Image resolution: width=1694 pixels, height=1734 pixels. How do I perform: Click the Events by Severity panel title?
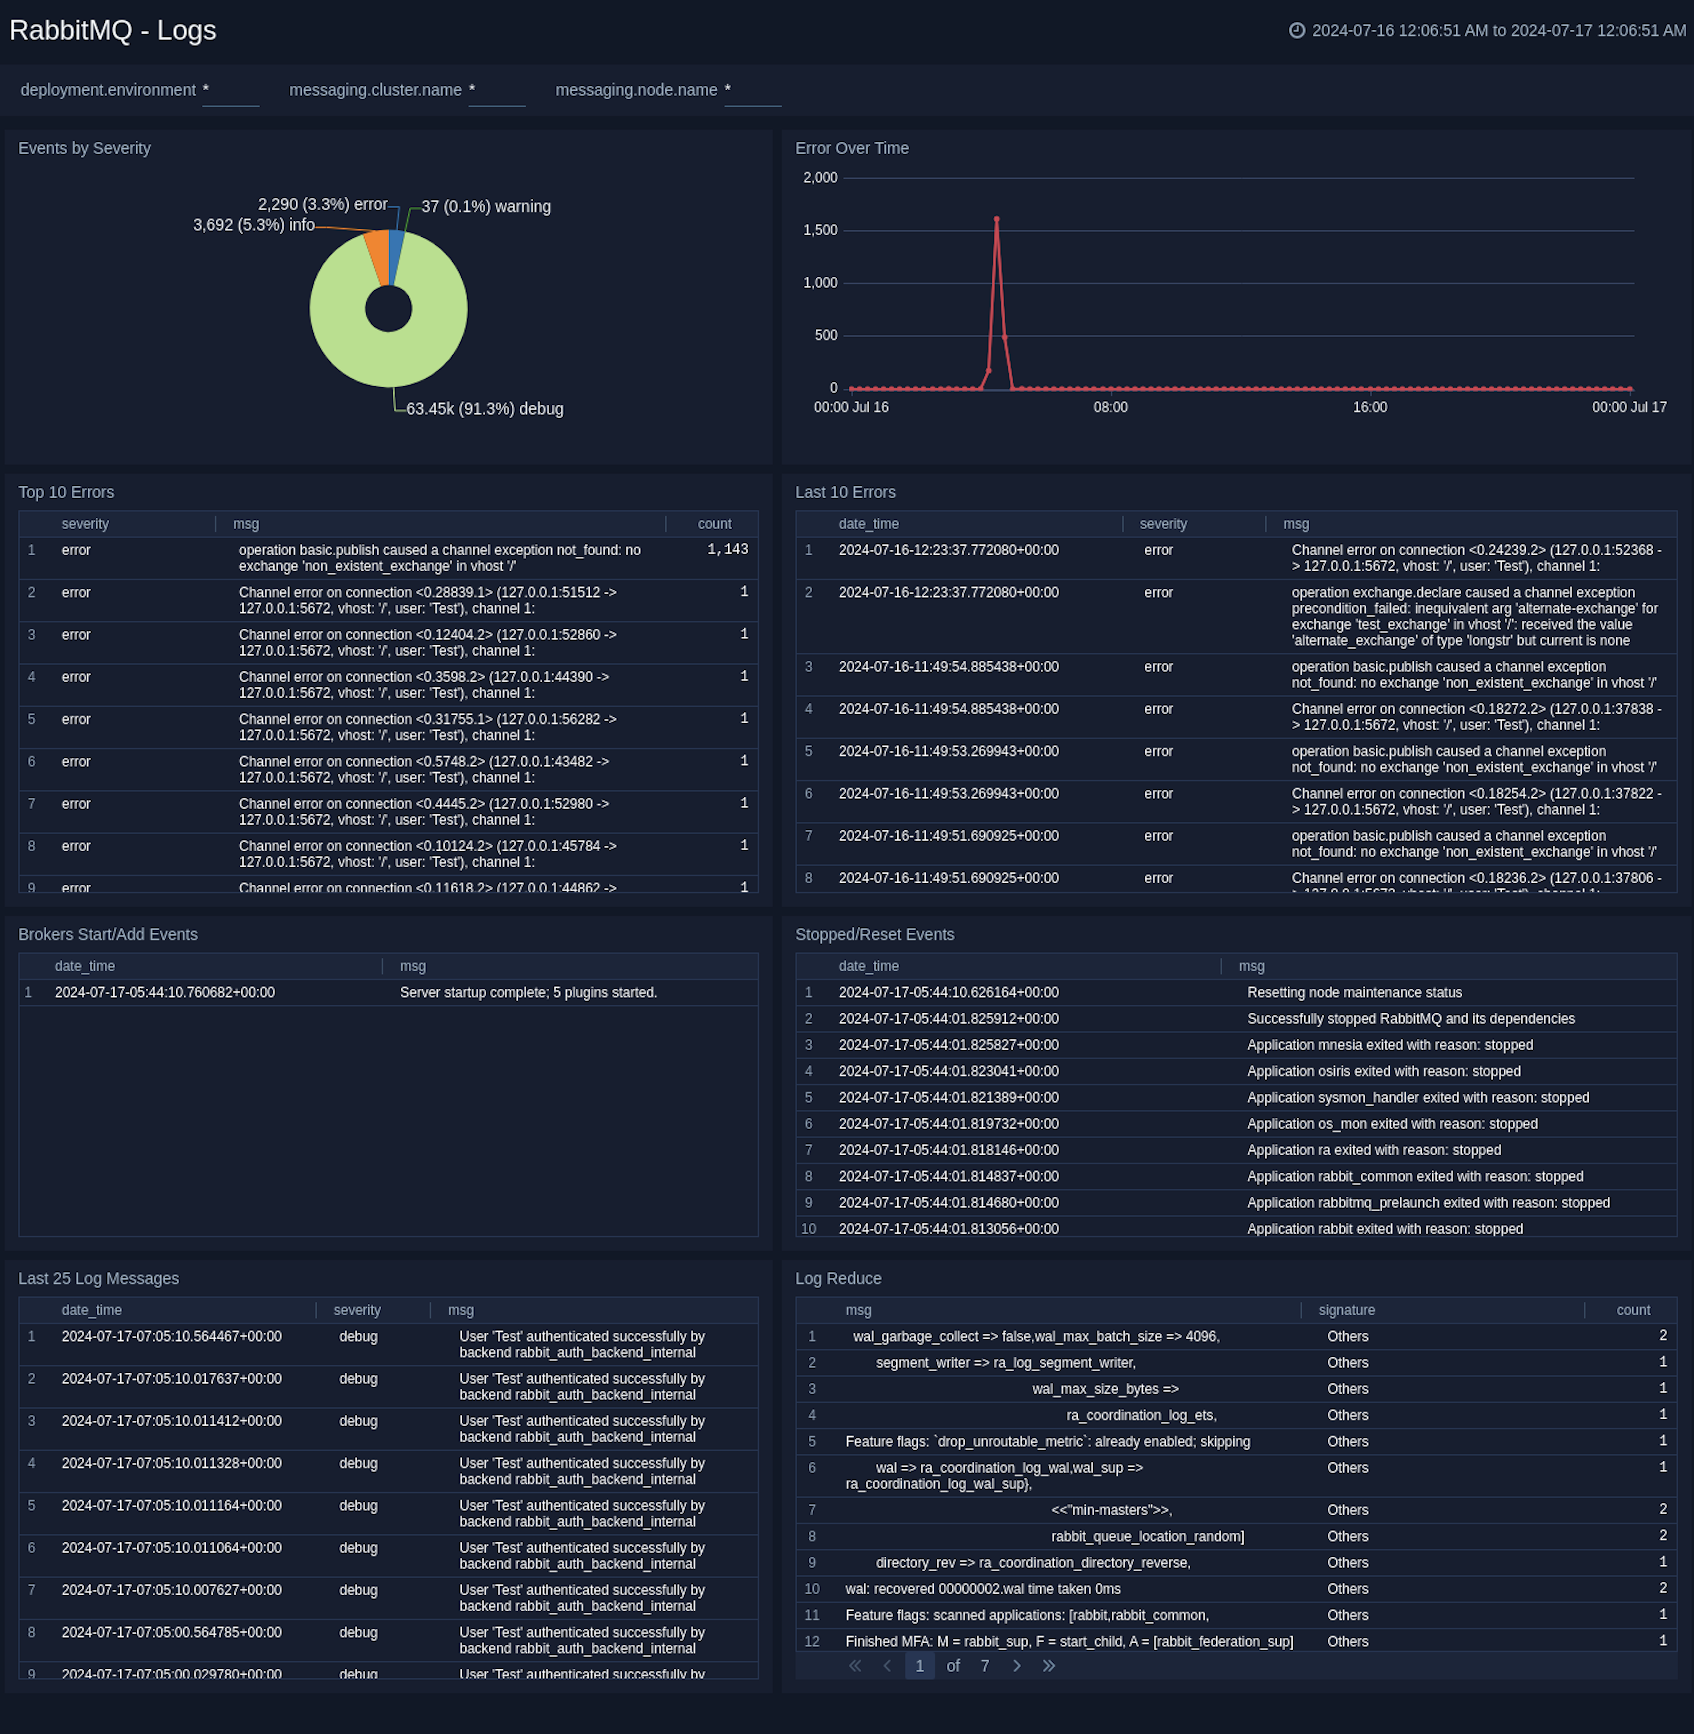point(85,148)
